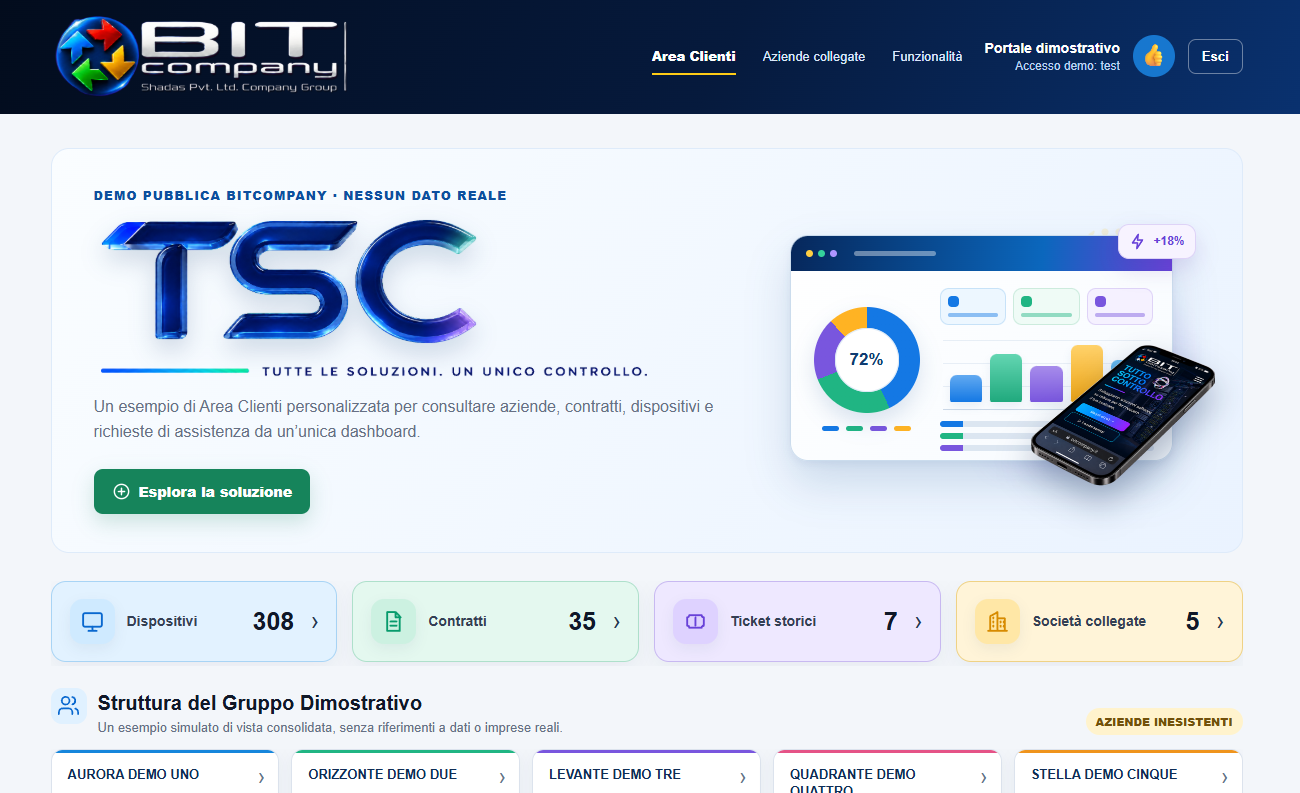Image resolution: width=1300 pixels, height=793 pixels.
Task: Select the AURORA DEMO UNO company name
Action: pyautogui.click(x=133, y=774)
